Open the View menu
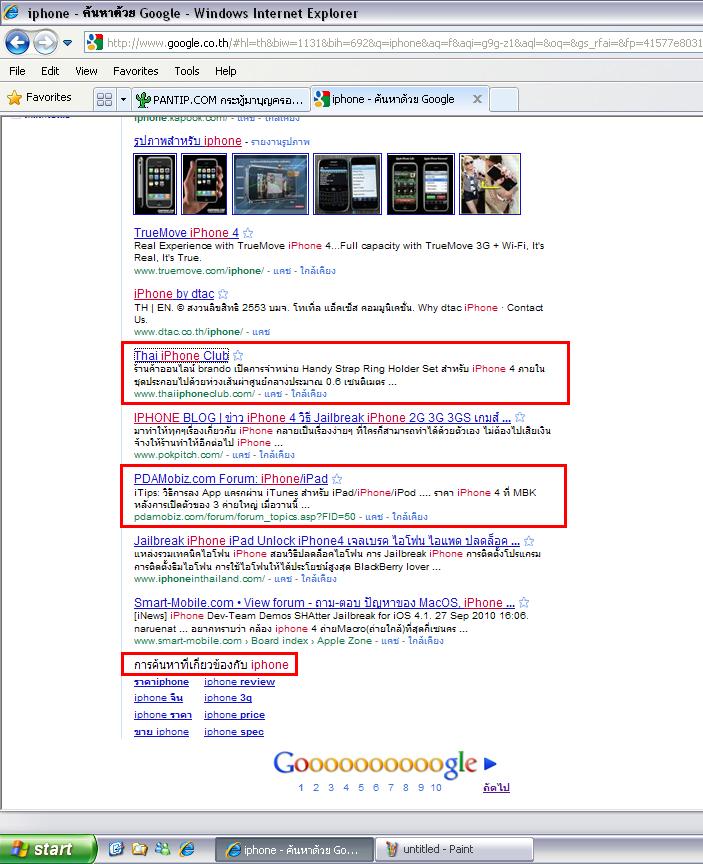 point(86,71)
